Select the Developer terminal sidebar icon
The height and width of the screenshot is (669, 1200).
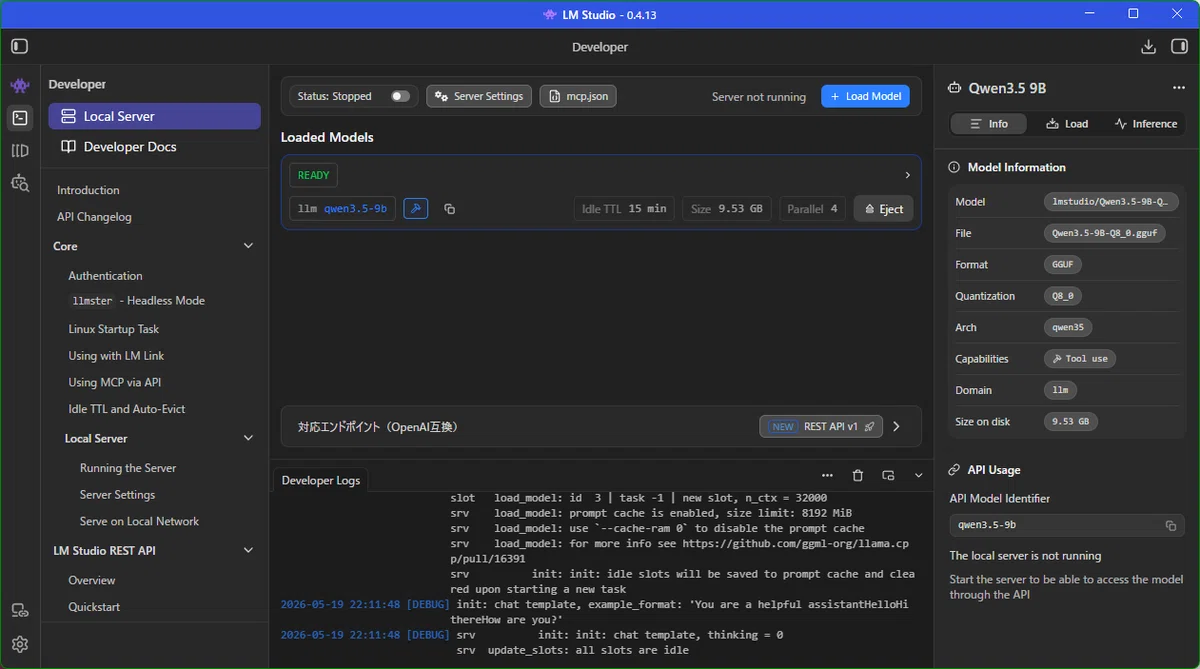click(20, 118)
